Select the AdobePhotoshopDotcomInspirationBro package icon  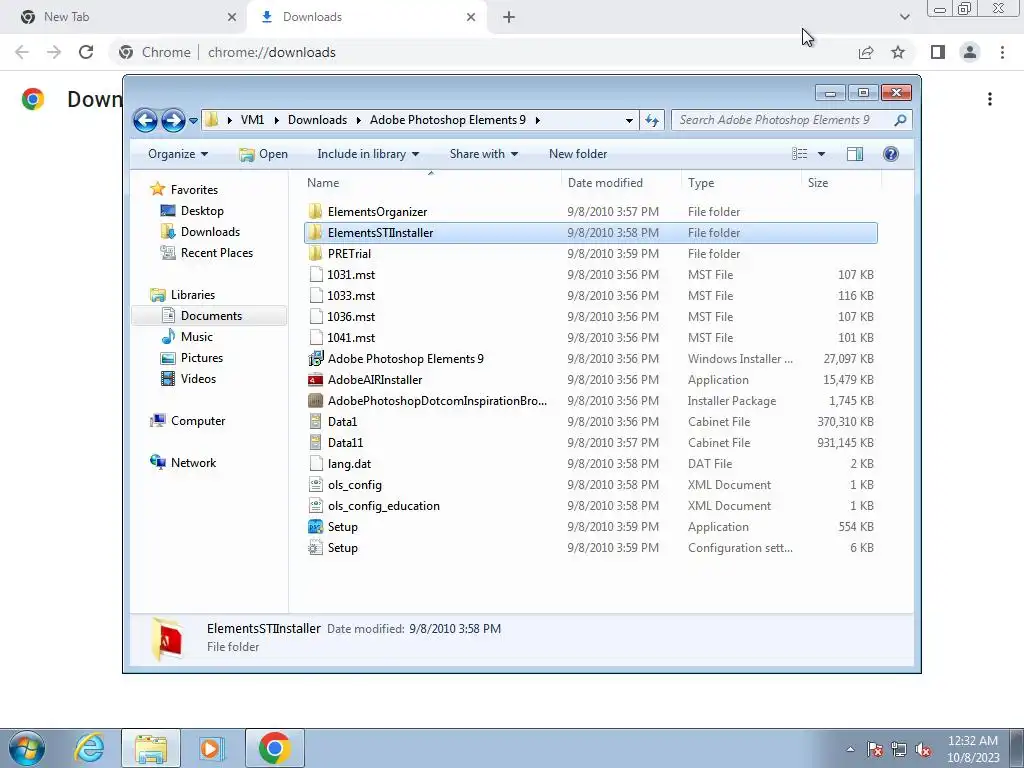(x=315, y=400)
